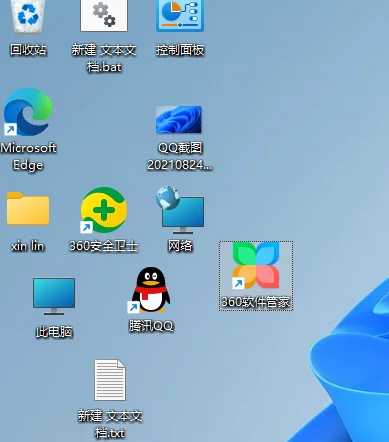Click the 新建 文本文档.txt file name
389x442 pixels.
110,424
